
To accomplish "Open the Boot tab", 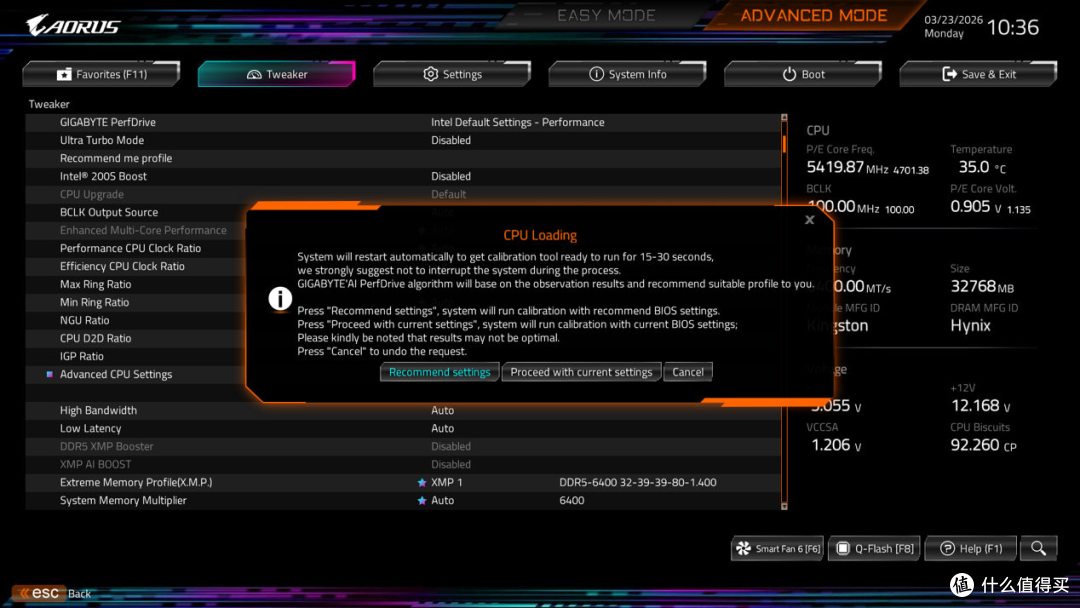I will (803, 74).
